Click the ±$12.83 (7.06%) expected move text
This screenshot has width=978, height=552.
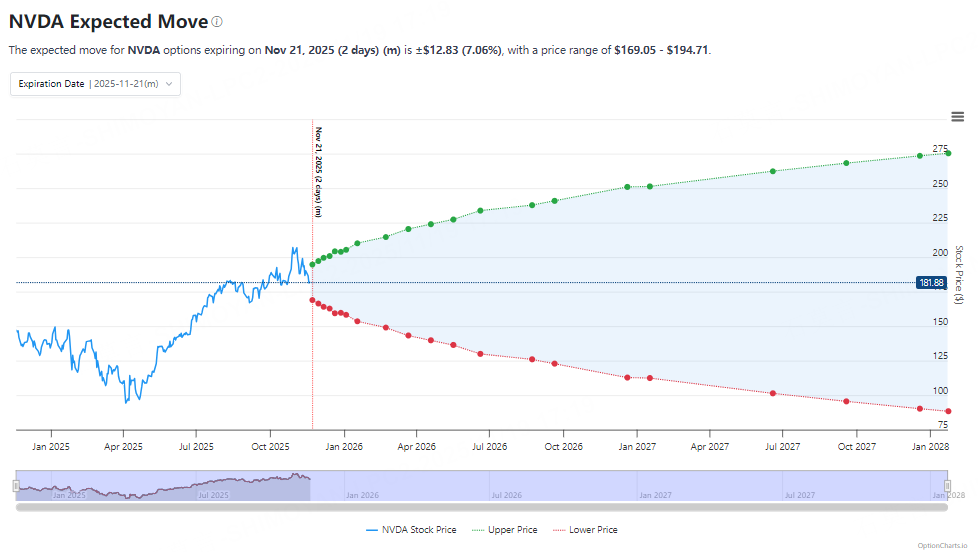point(458,50)
